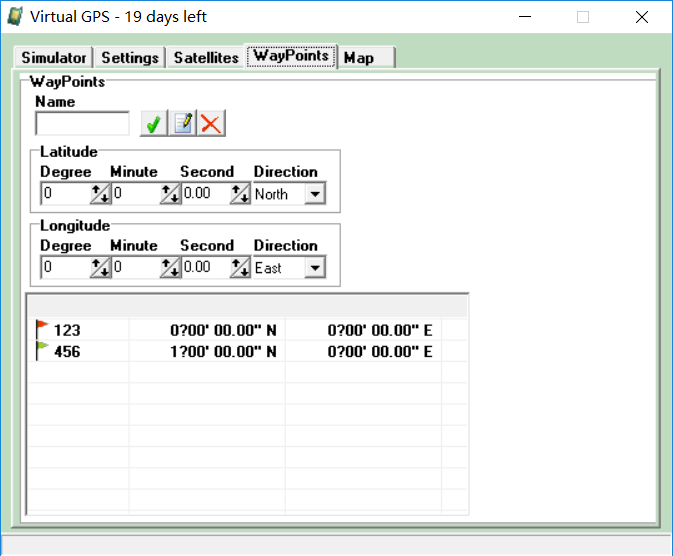Click the Longitude Second value field
Screen dimensions: 673x556
[x=206, y=267]
